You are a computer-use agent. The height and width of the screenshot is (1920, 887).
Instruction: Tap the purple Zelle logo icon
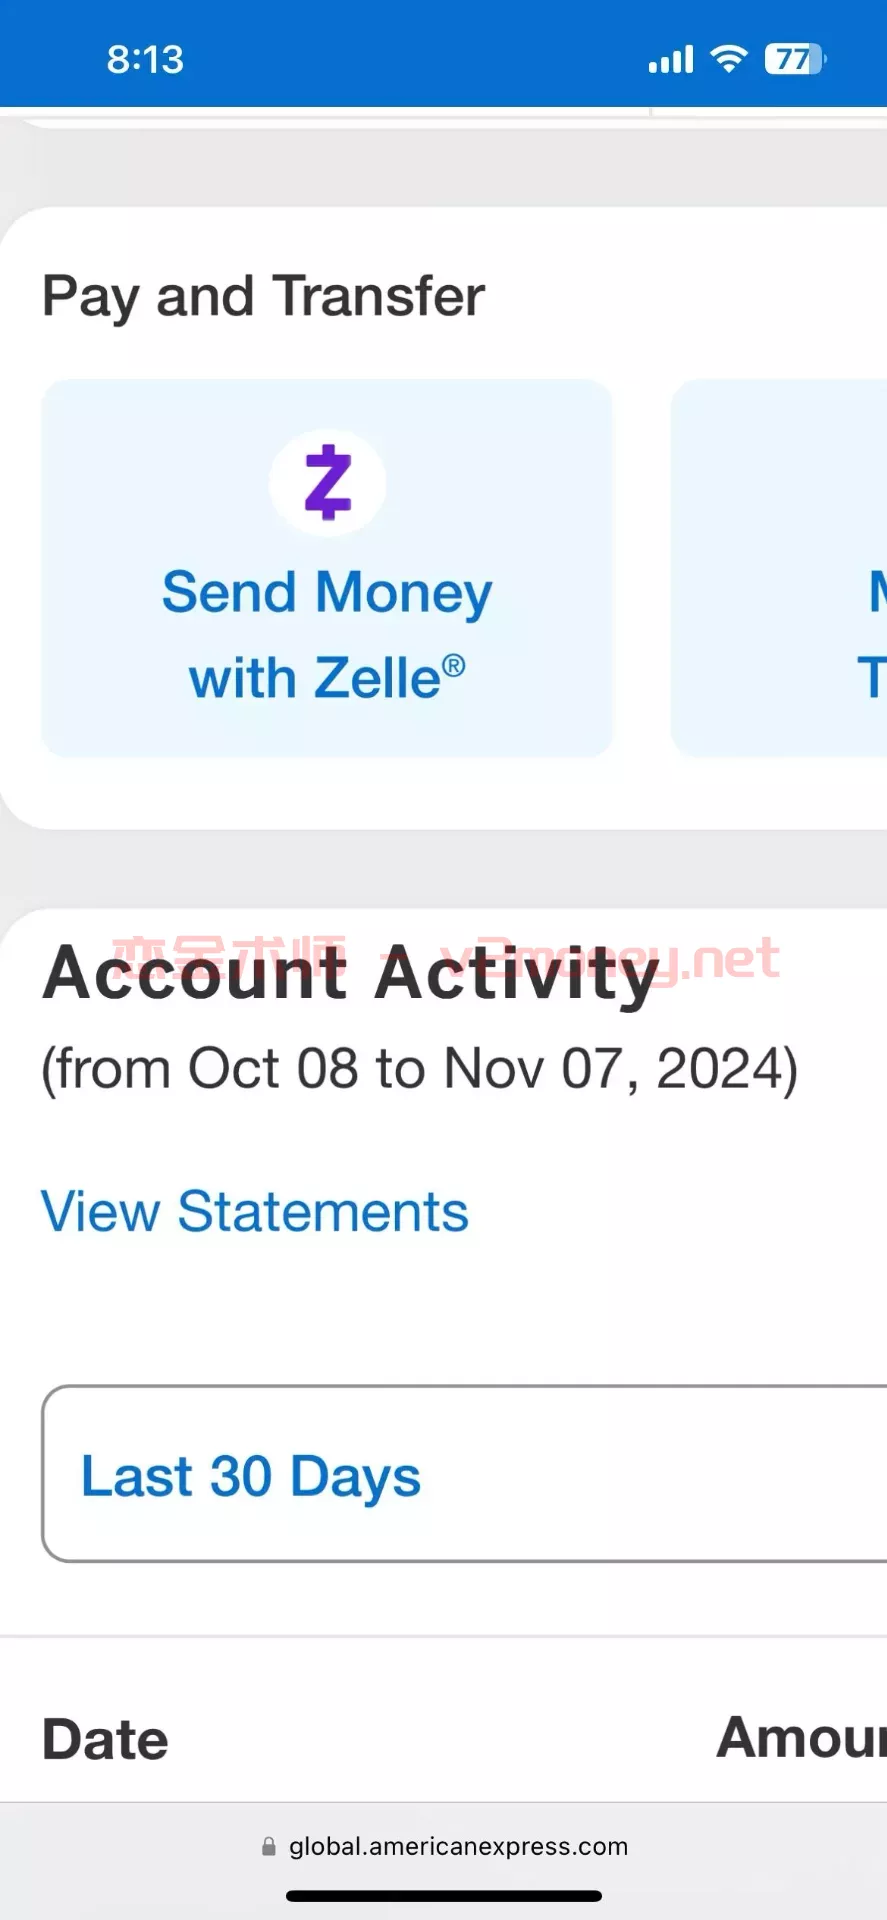tap(327, 483)
